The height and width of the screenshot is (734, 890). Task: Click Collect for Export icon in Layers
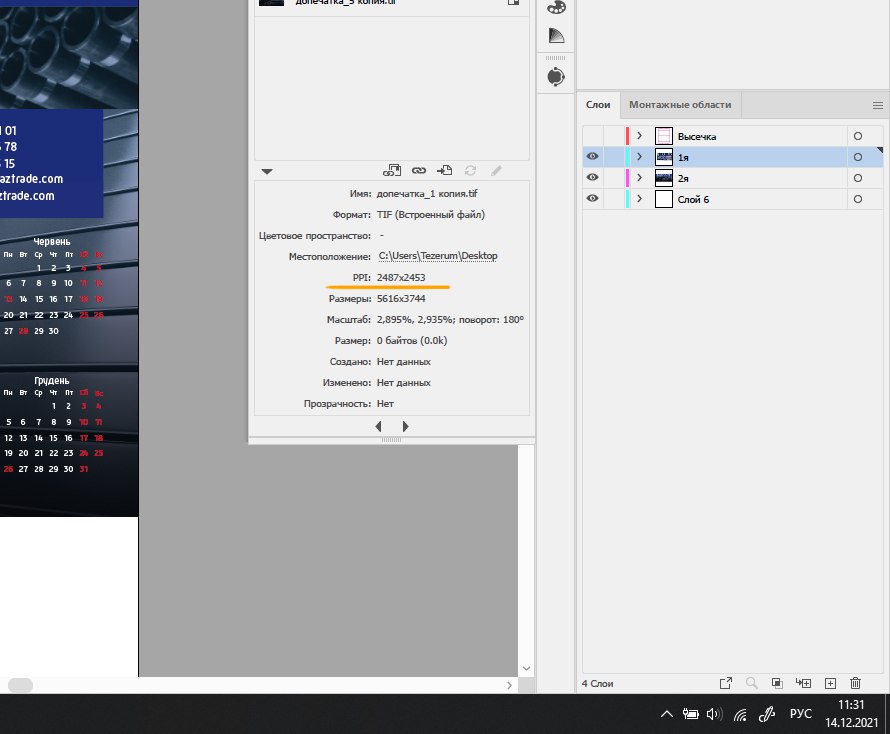pyautogui.click(x=725, y=683)
